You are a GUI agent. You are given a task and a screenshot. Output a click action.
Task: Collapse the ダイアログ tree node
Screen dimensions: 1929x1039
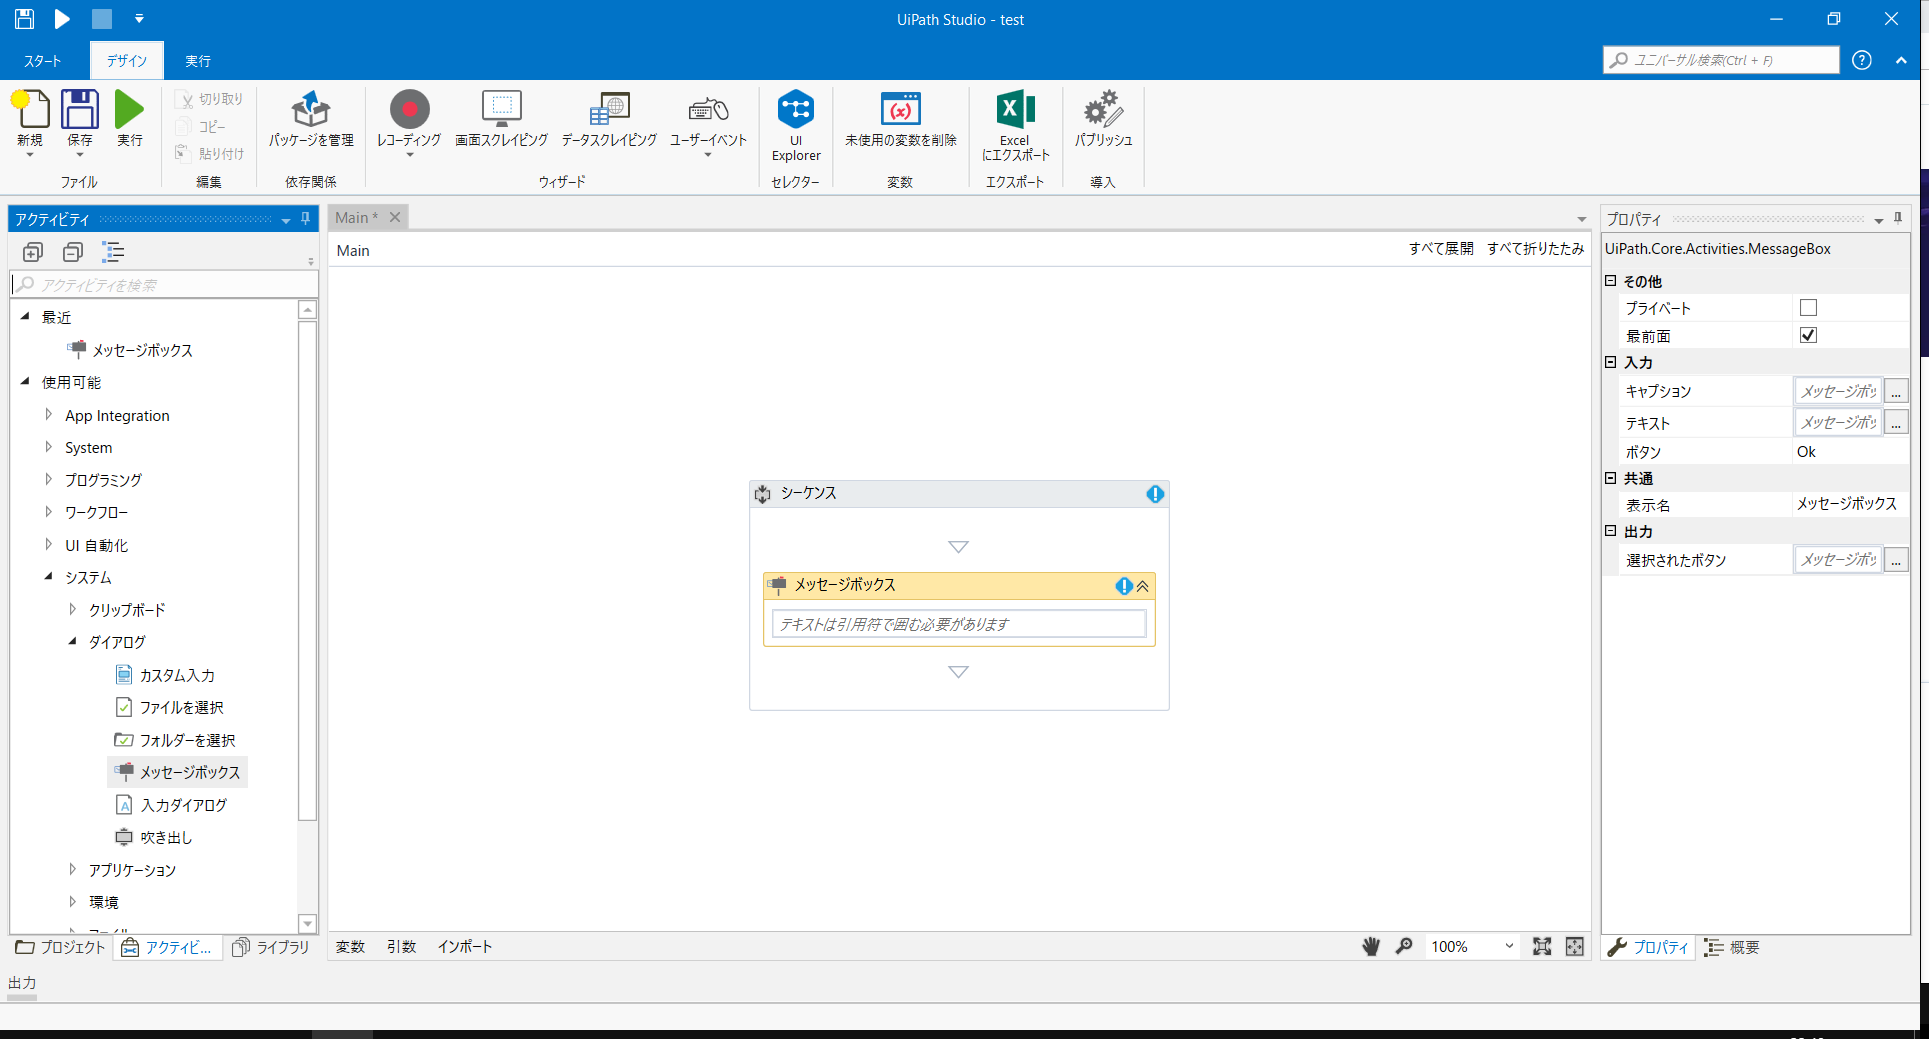tap(72, 641)
